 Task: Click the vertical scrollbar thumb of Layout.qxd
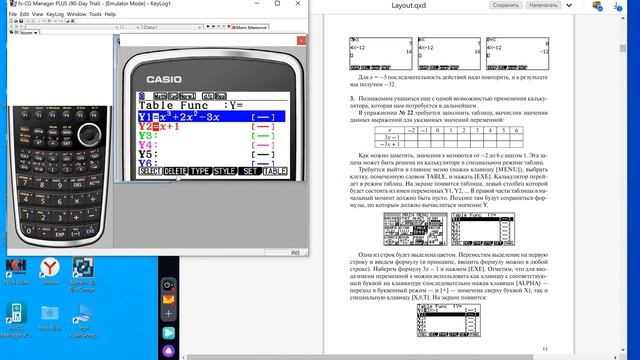[x=623, y=48]
